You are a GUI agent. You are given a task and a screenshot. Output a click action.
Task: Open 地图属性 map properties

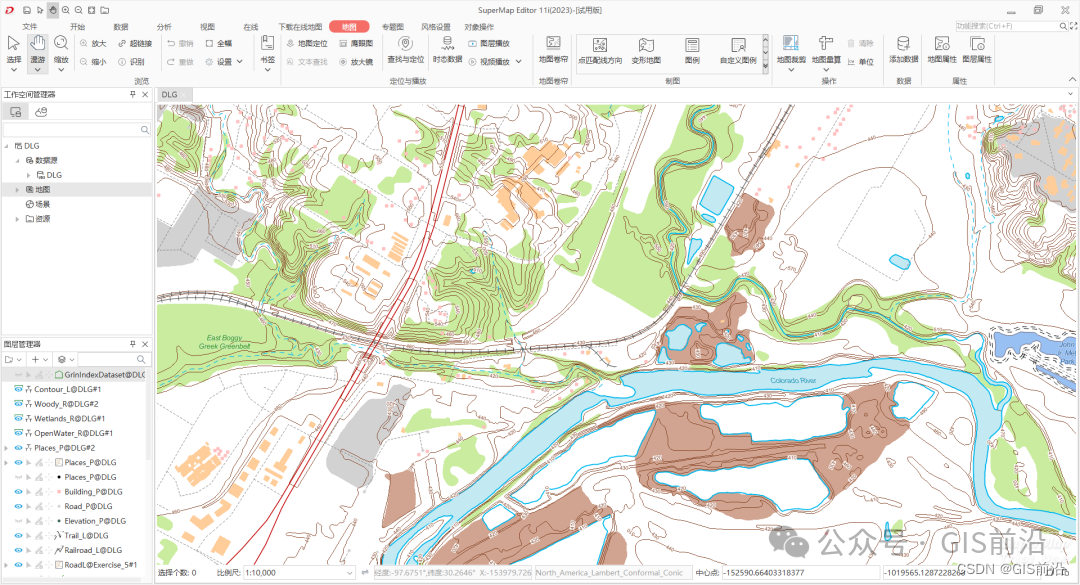942,50
